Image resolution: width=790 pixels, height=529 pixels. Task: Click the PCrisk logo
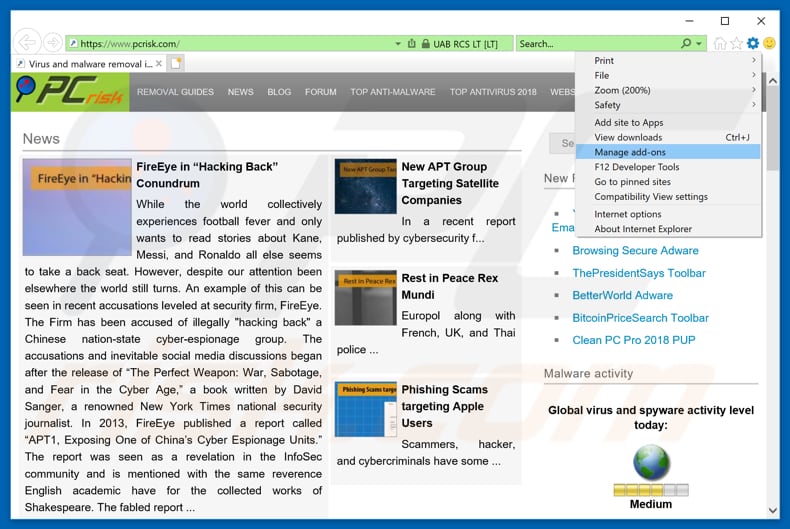(x=70, y=92)
